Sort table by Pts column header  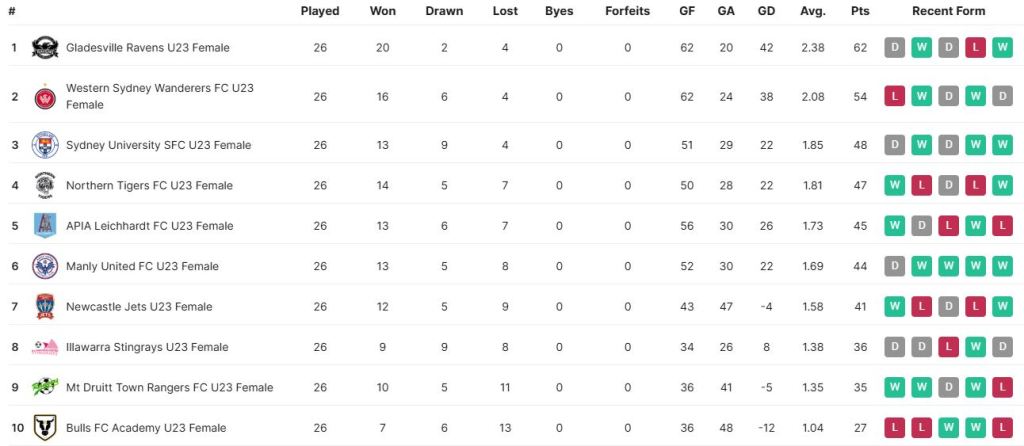860,11
